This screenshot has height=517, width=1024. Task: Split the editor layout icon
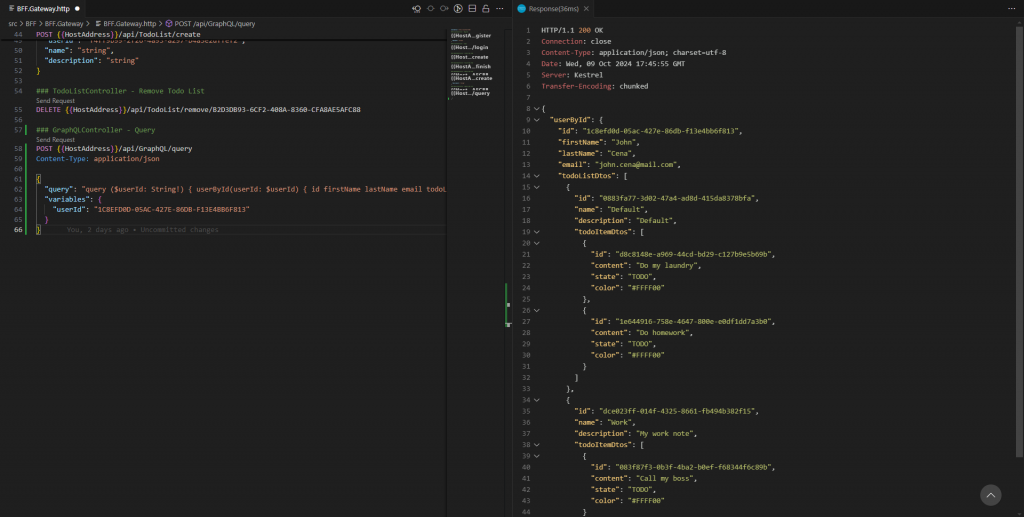click(472, 8)
